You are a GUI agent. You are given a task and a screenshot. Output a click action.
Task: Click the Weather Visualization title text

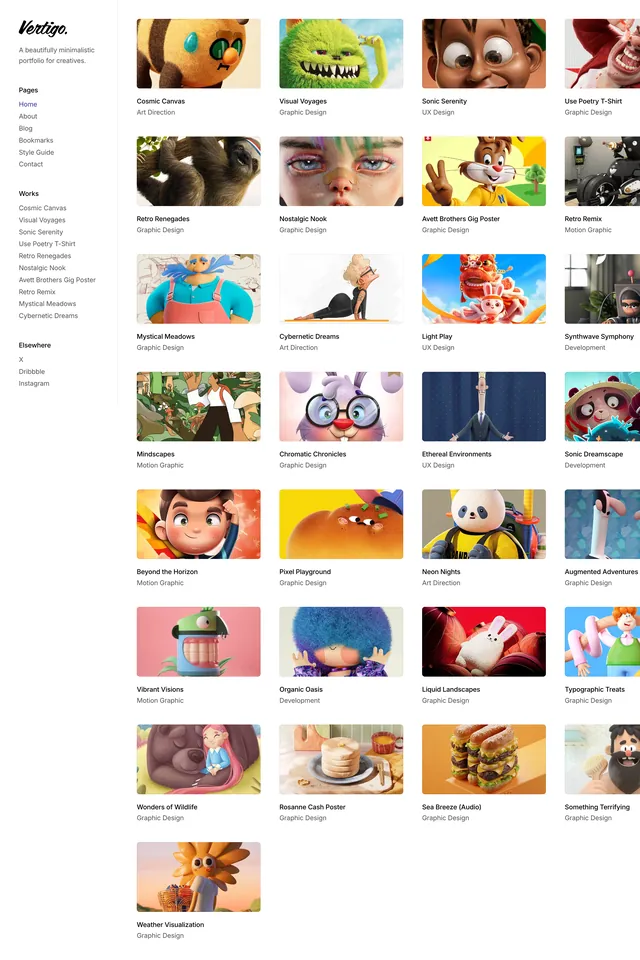(170, 924)
